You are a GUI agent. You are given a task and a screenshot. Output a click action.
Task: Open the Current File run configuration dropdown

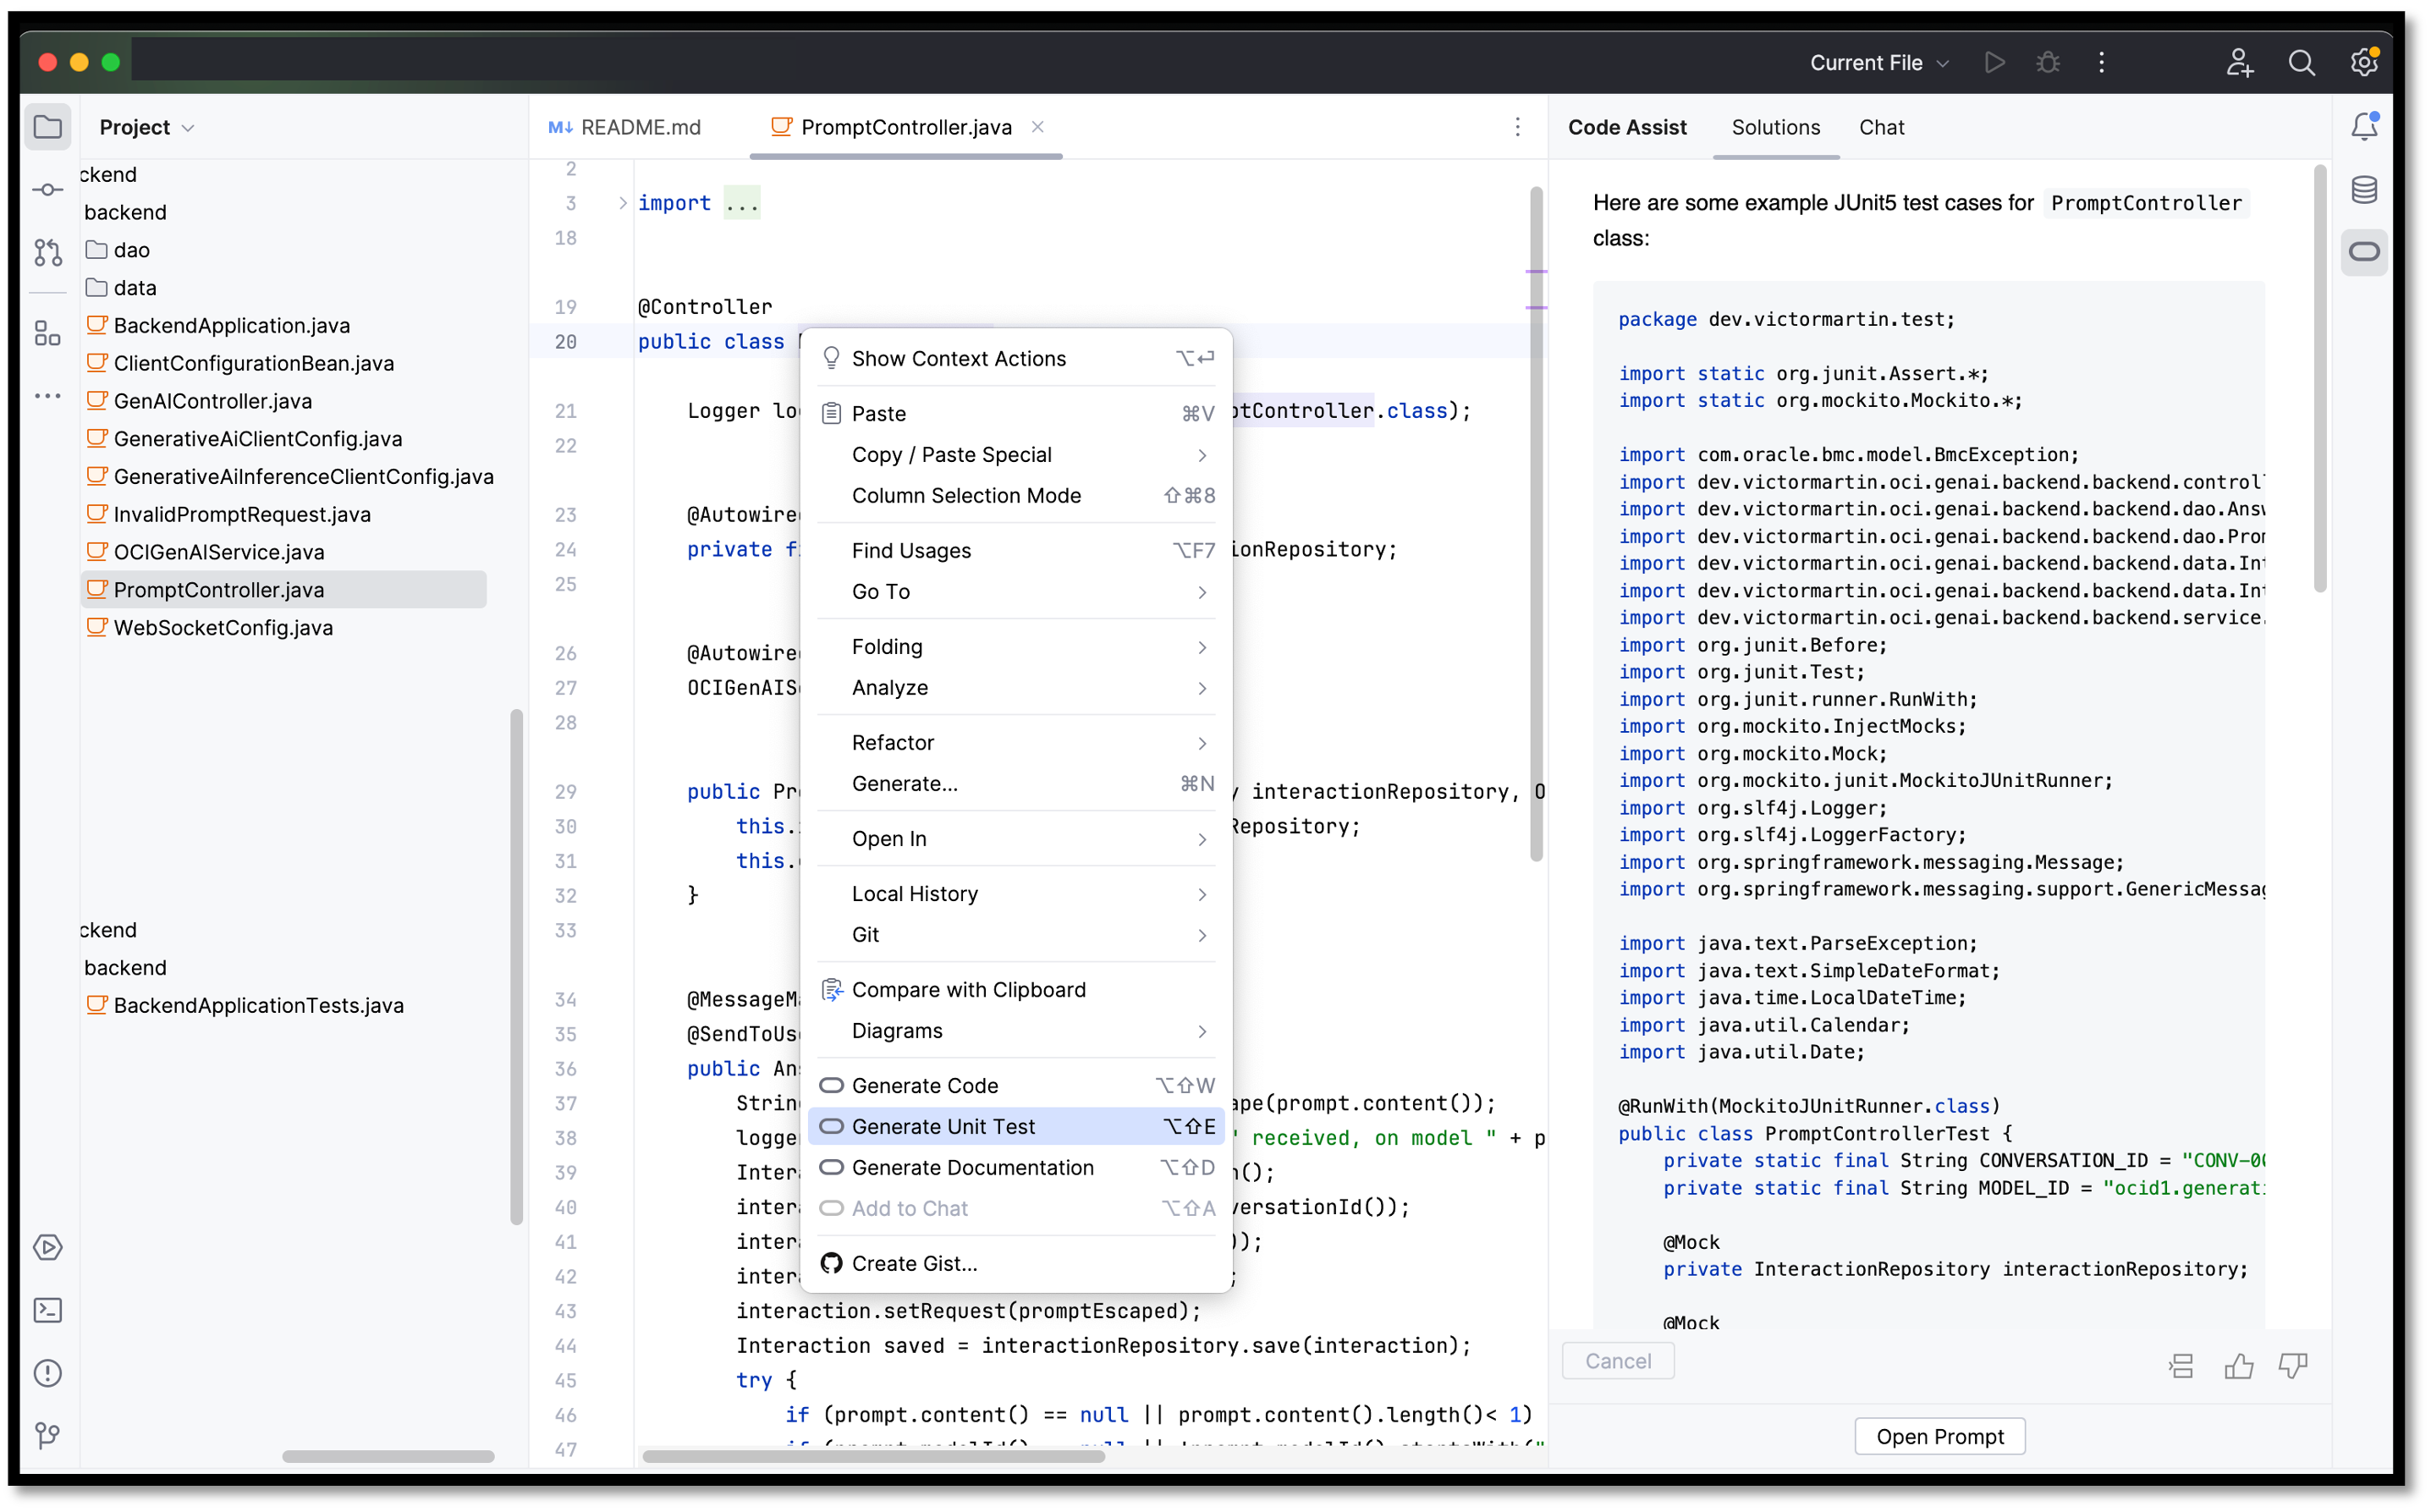point(1878,62)
